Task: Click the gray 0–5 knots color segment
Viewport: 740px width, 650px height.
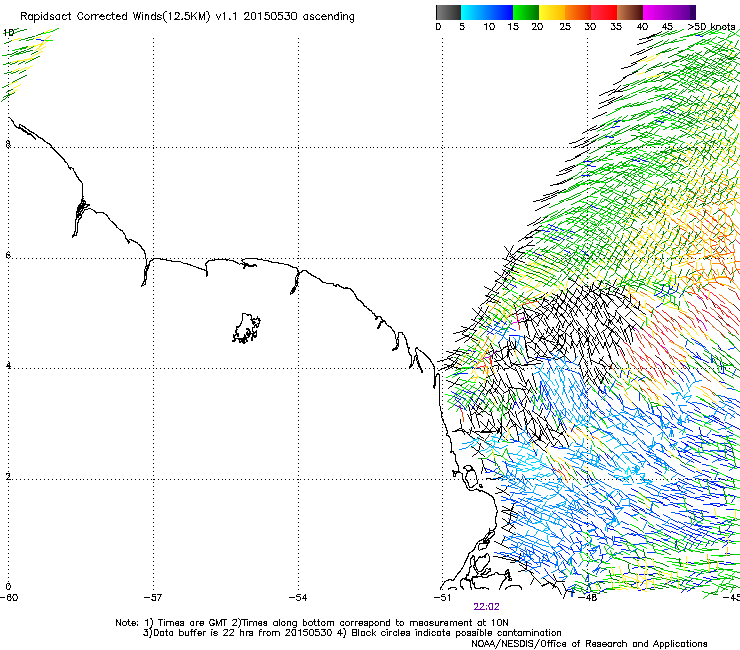Action: tap(448, 12)
